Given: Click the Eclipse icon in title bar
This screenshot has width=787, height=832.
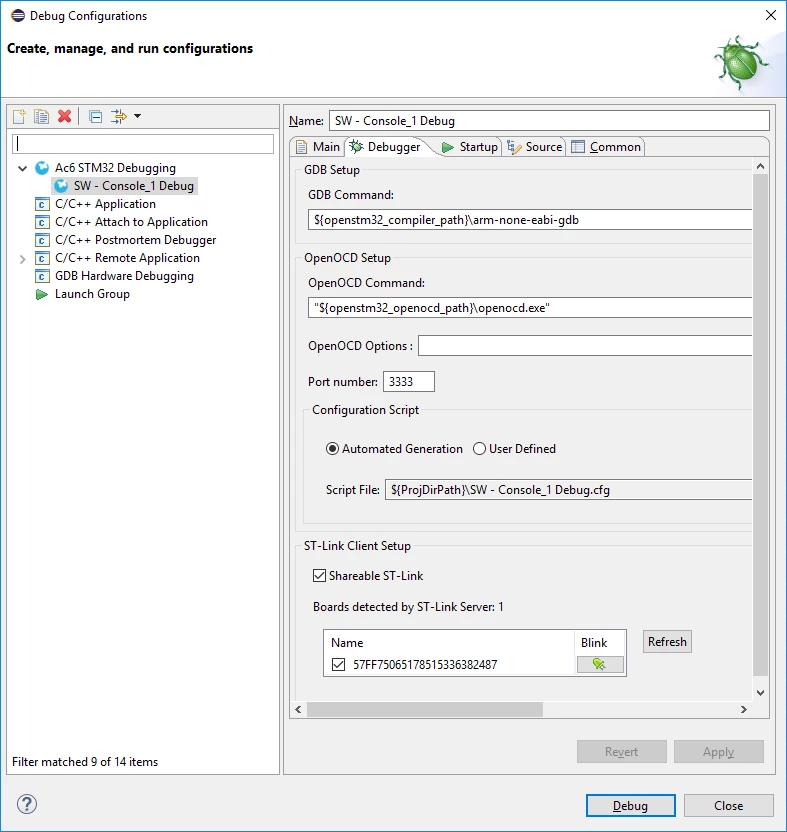Looking at the screenshot, I should 18,15.
